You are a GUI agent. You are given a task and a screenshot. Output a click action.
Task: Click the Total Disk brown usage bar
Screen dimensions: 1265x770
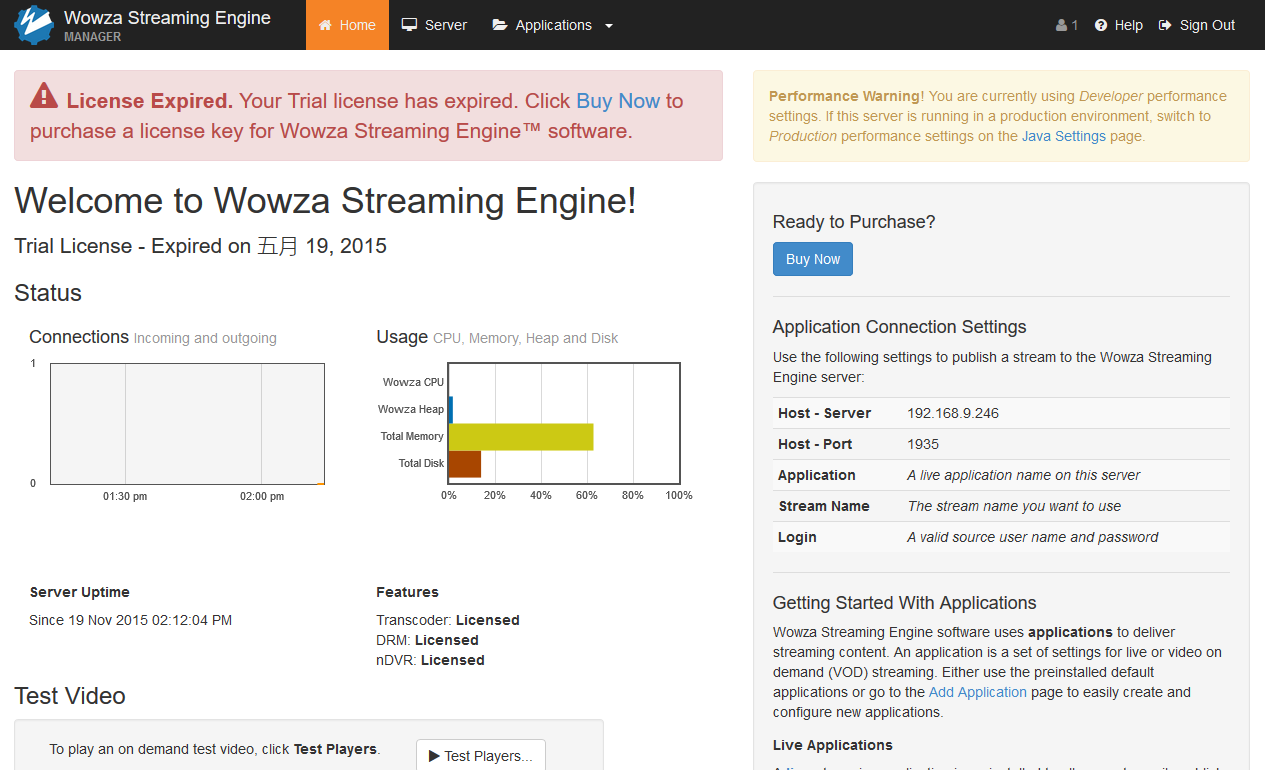pyautogui.click(x=465, y=464)
